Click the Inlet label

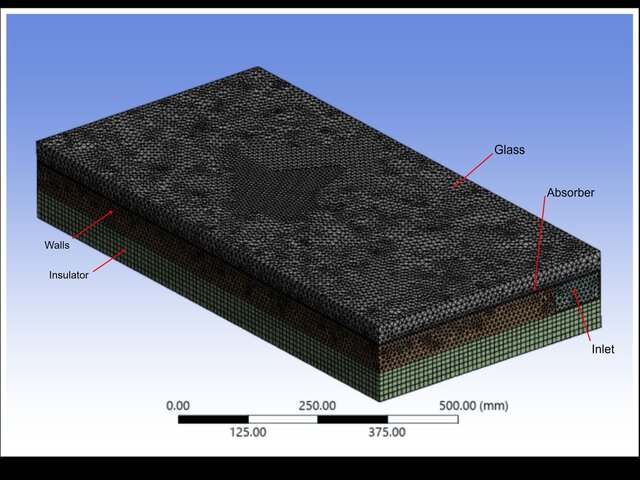pyautogui.click(x=603, y=349)
